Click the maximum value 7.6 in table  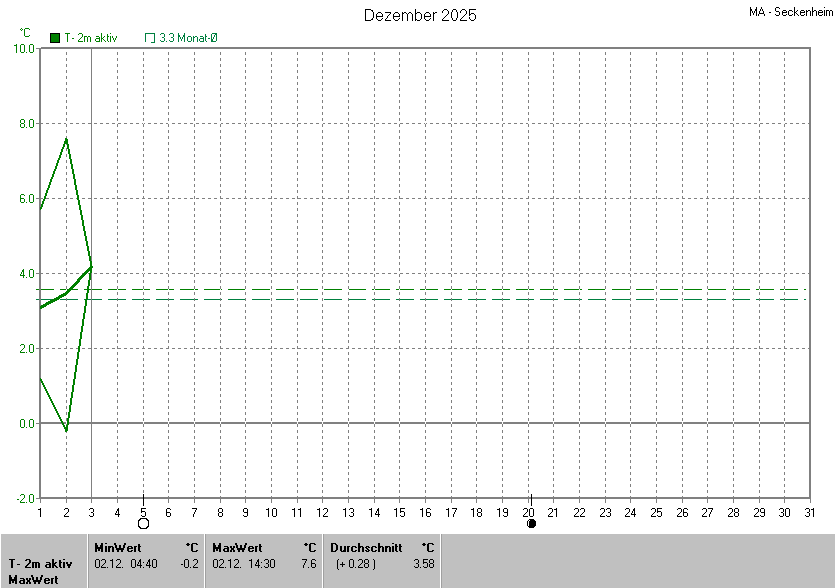[x=308, y=564]
